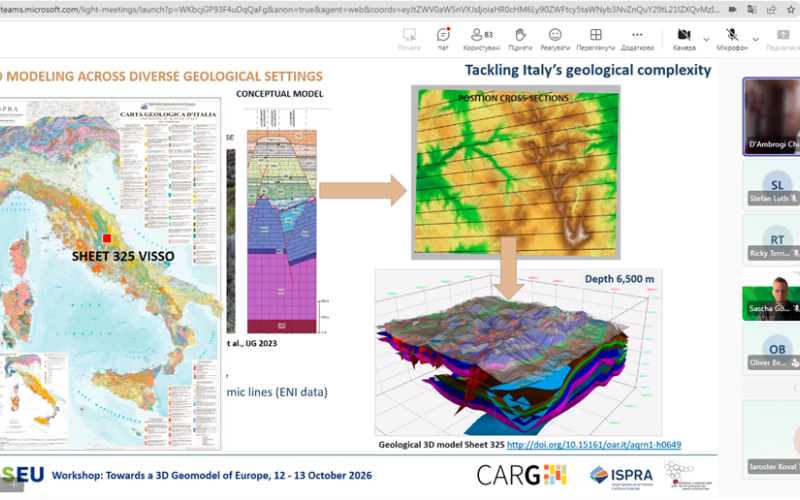Select the OB avatar tile
Screen dimensions: 800x500
tap(771, 349)
